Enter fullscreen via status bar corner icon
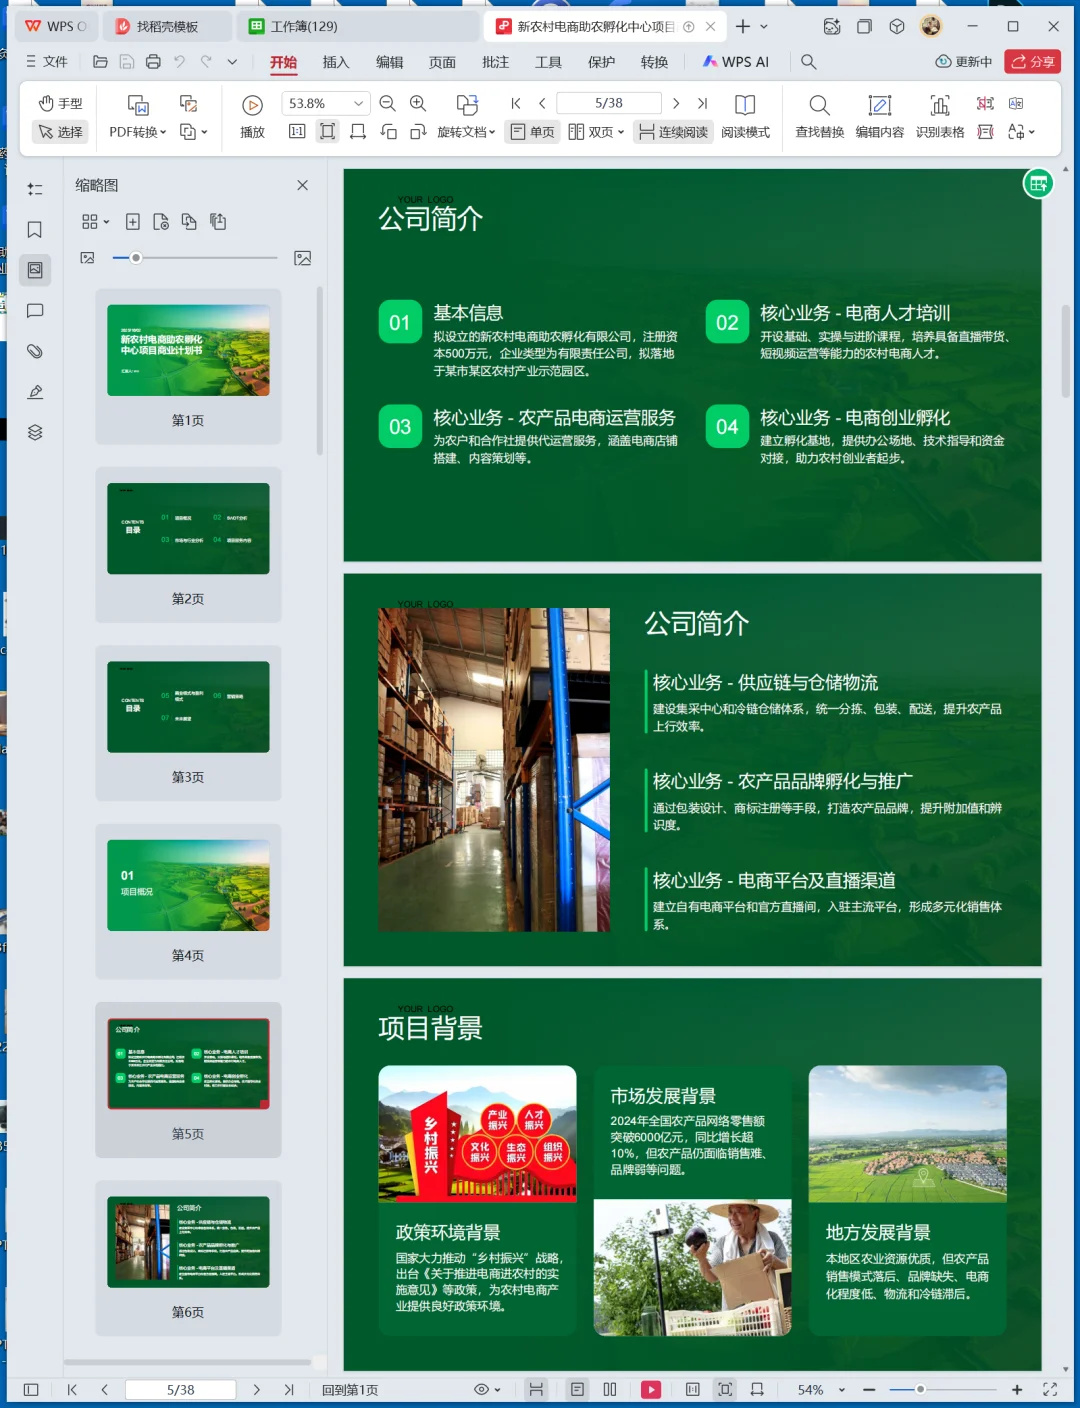The width and height of the screenshot is (1080, 1408). coord(1050,1390)
